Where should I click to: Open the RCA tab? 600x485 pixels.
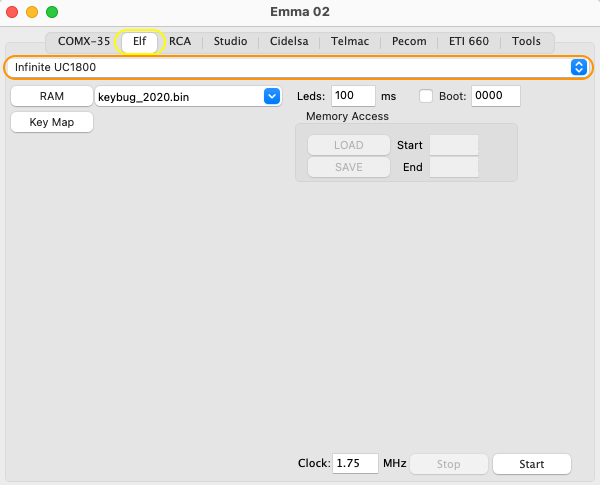point(180,41)
